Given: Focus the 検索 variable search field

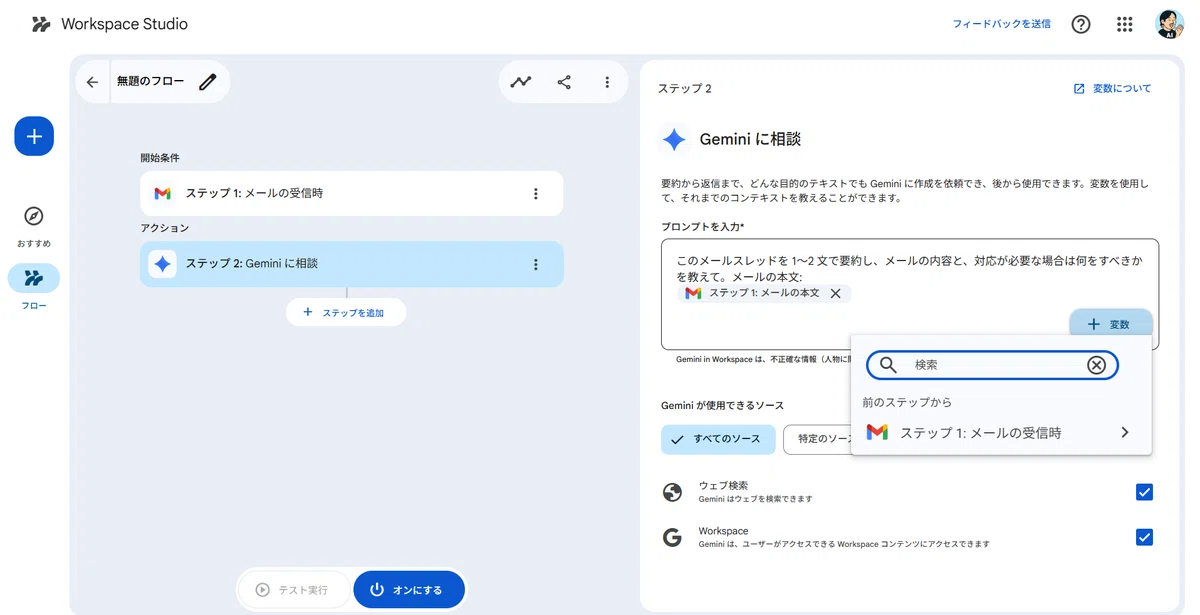Looking at the screenshot, I should click(x=992, y=365).
